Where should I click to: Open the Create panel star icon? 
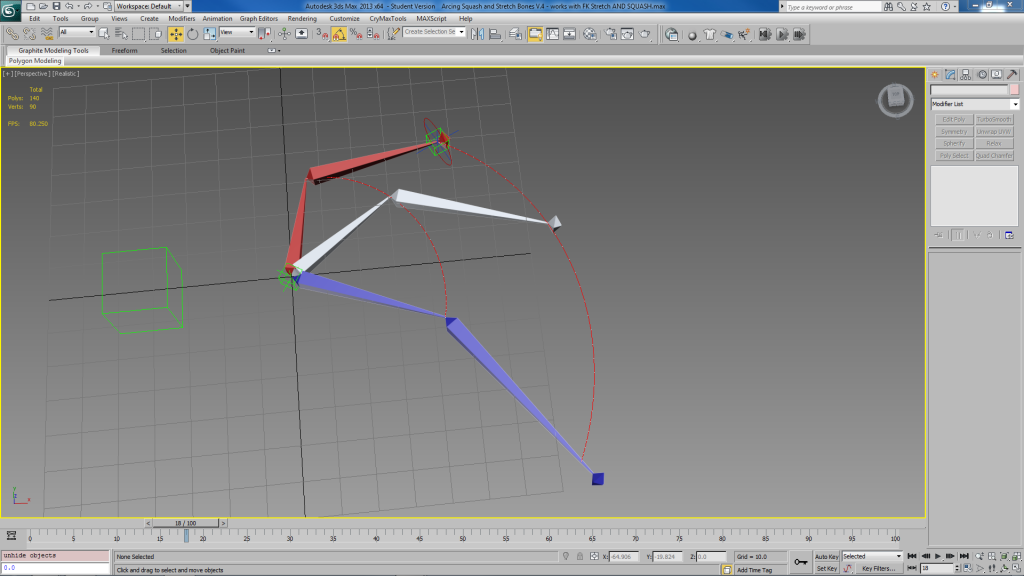point(936,74)
